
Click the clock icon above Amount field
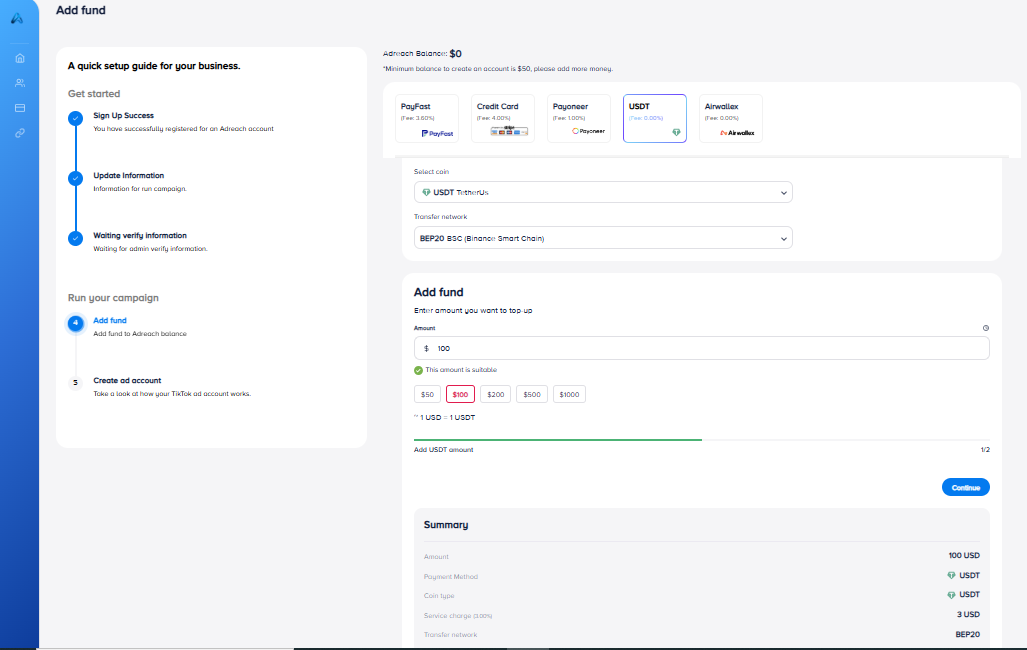[x=985, y=328]
